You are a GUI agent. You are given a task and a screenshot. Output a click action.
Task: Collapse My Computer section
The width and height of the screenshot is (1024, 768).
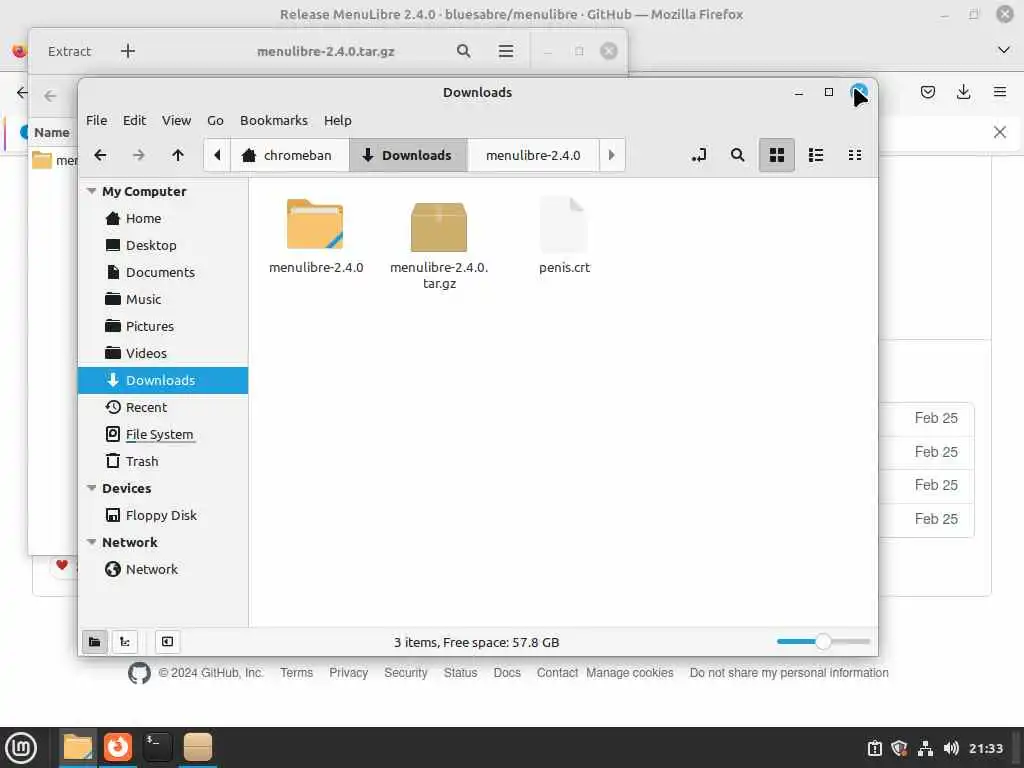point(91,191)
